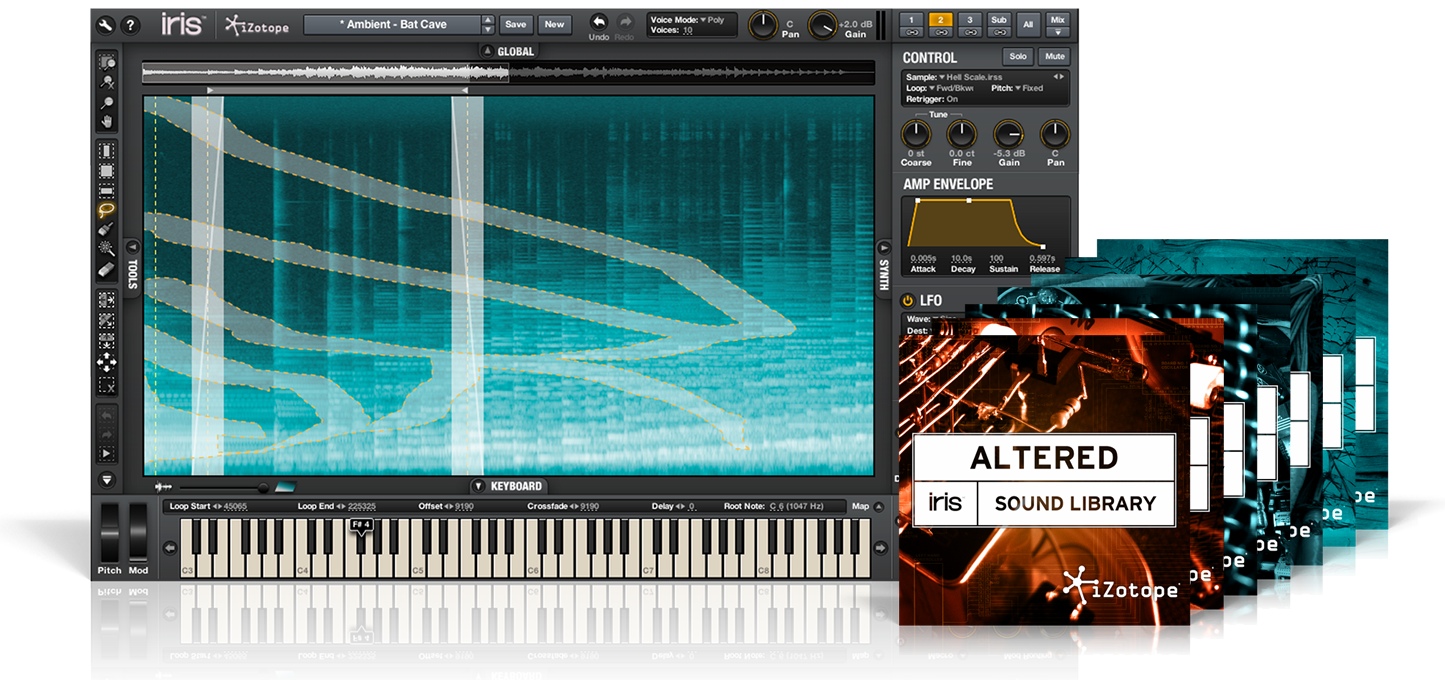This screenshot has width=1445, height=680.
Task: Click the horizontal zoom slider handle
Action: (x=263, y=487)
